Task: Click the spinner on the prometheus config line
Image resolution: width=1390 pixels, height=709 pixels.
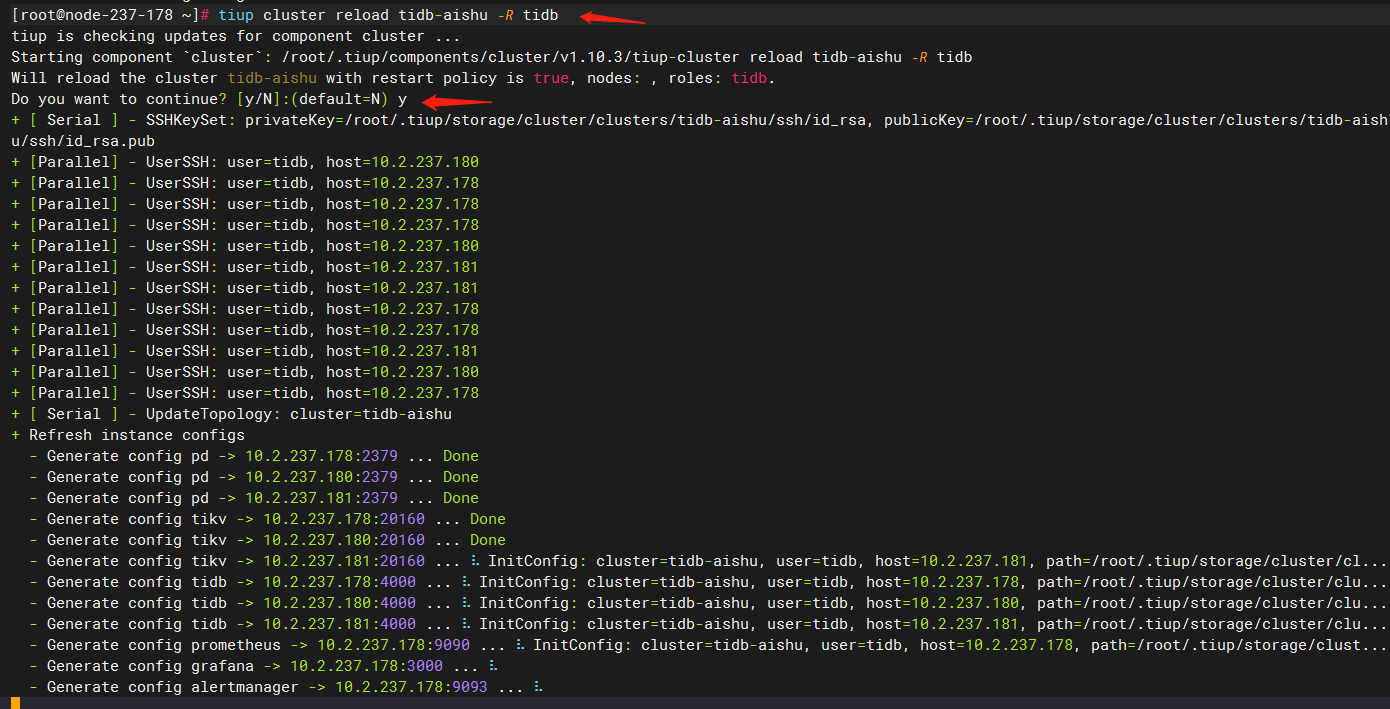Action: coord(520,645)
